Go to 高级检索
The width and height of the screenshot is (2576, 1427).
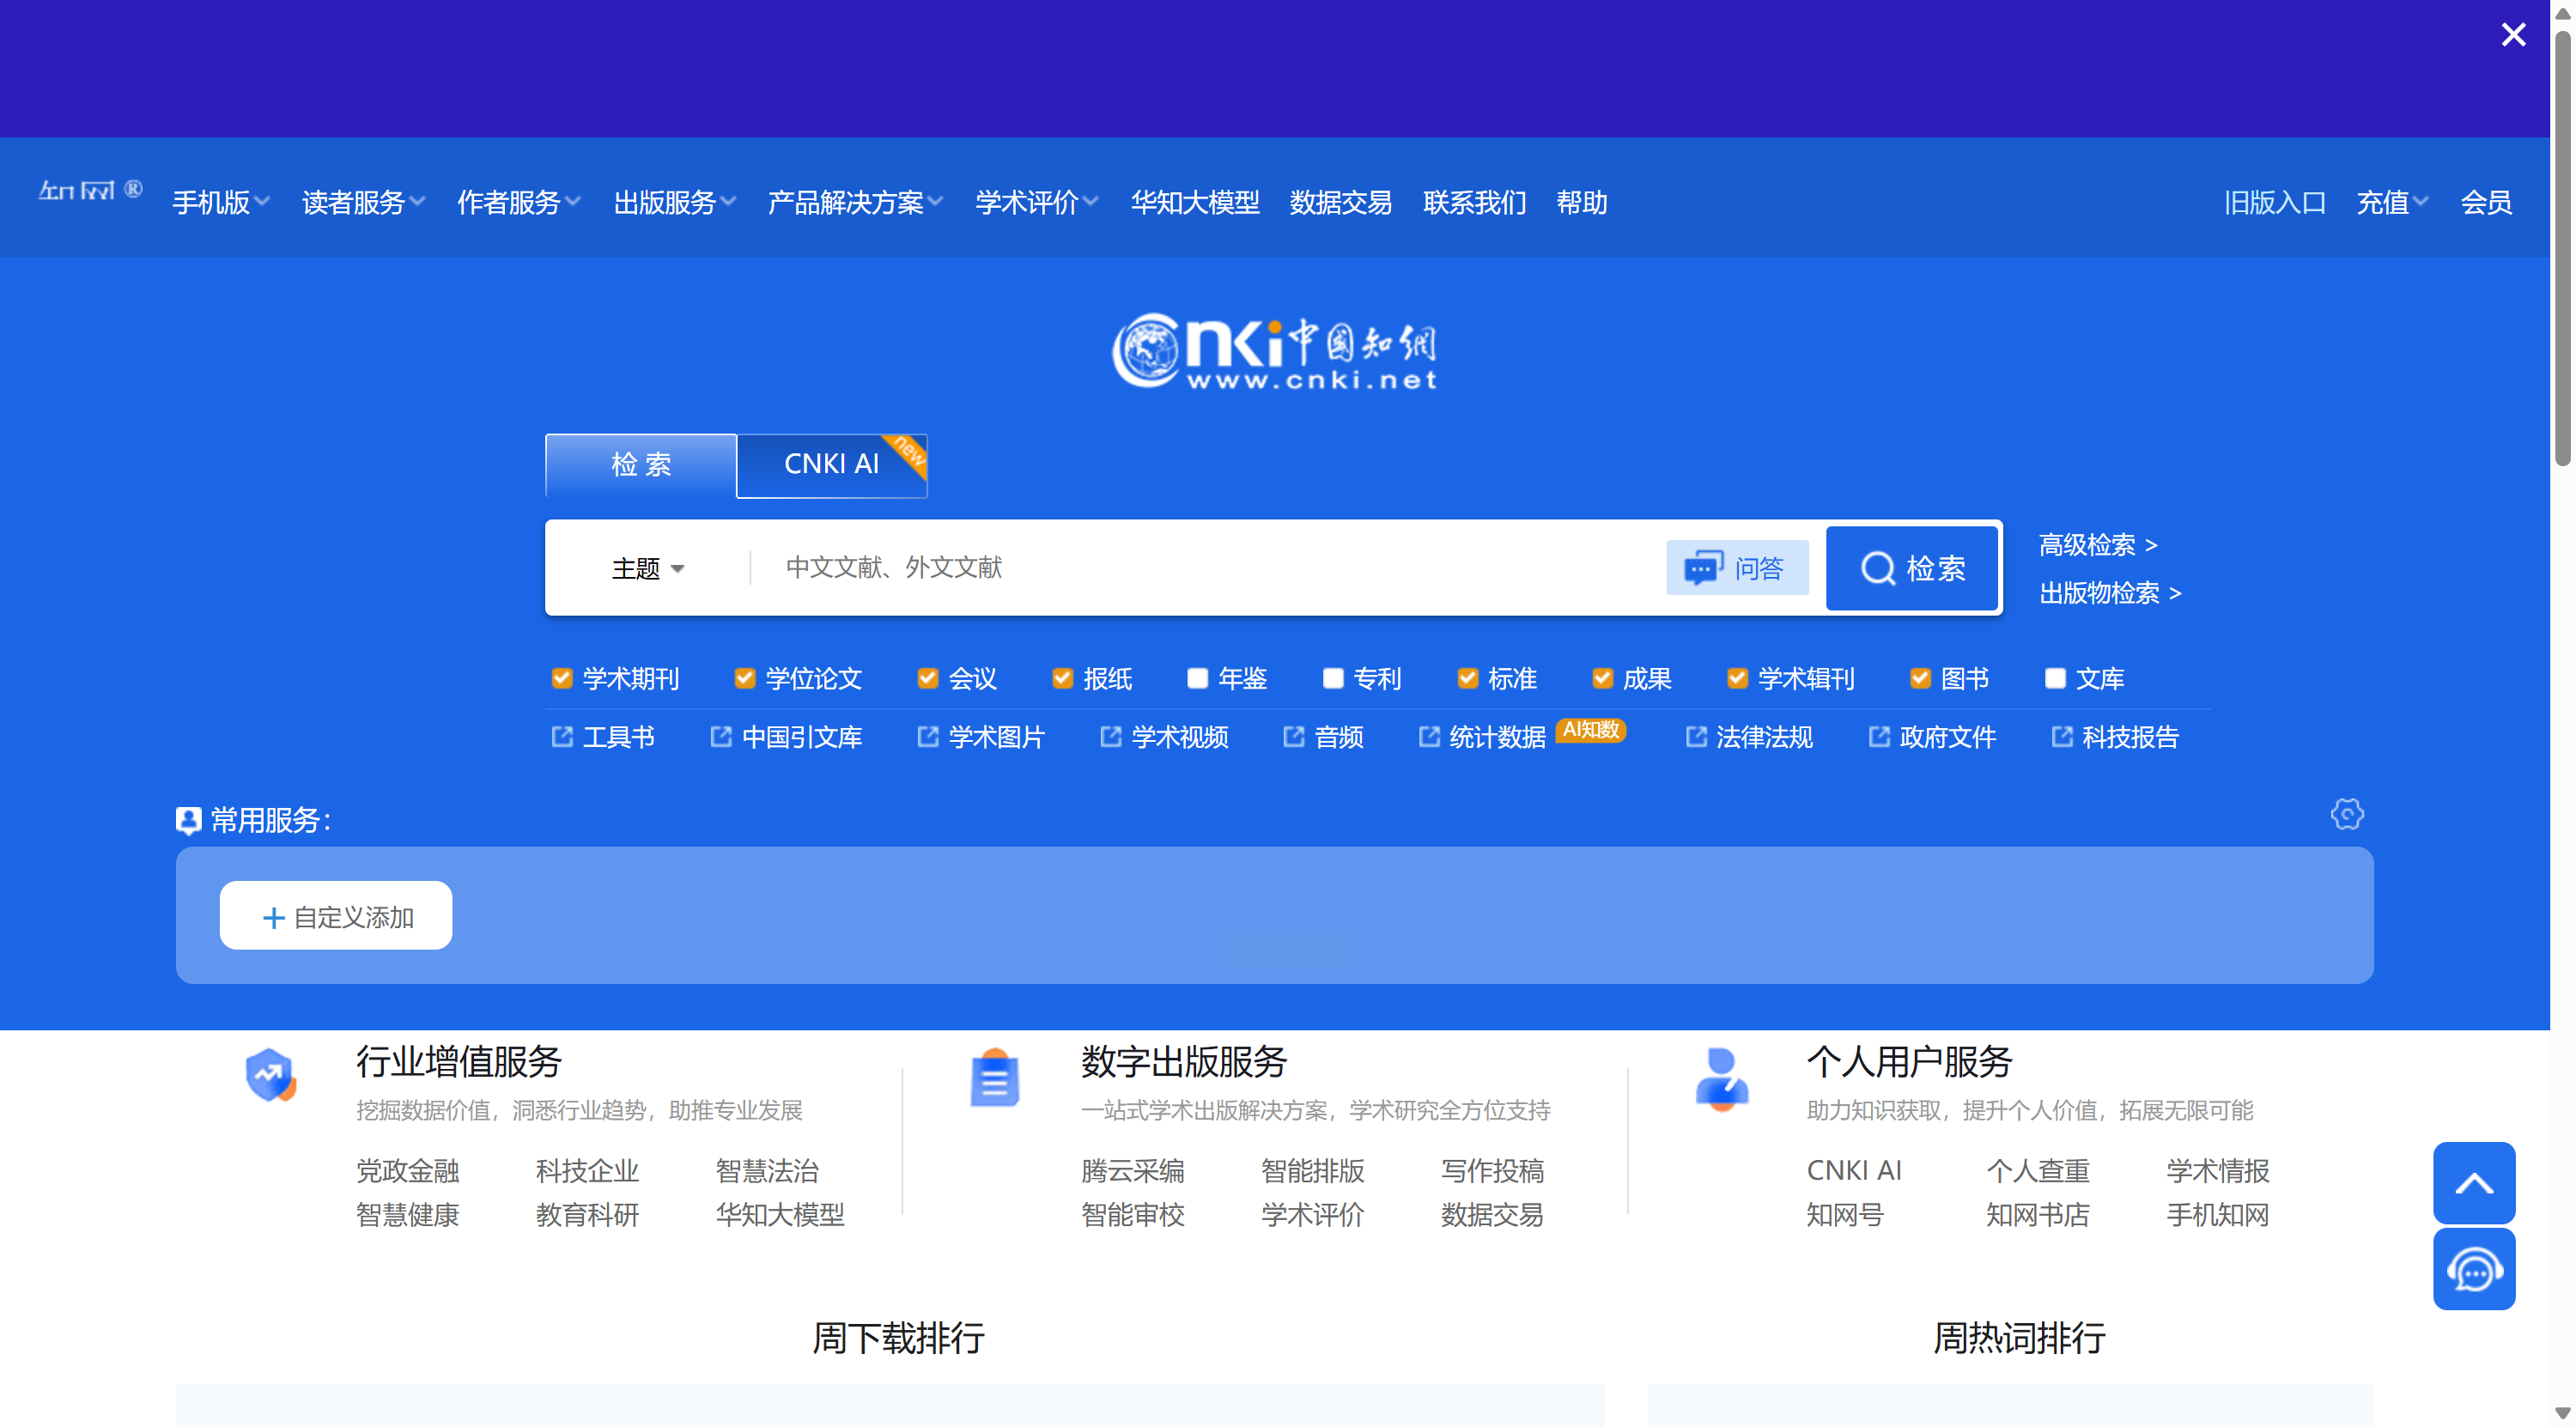click(2098, 545)
